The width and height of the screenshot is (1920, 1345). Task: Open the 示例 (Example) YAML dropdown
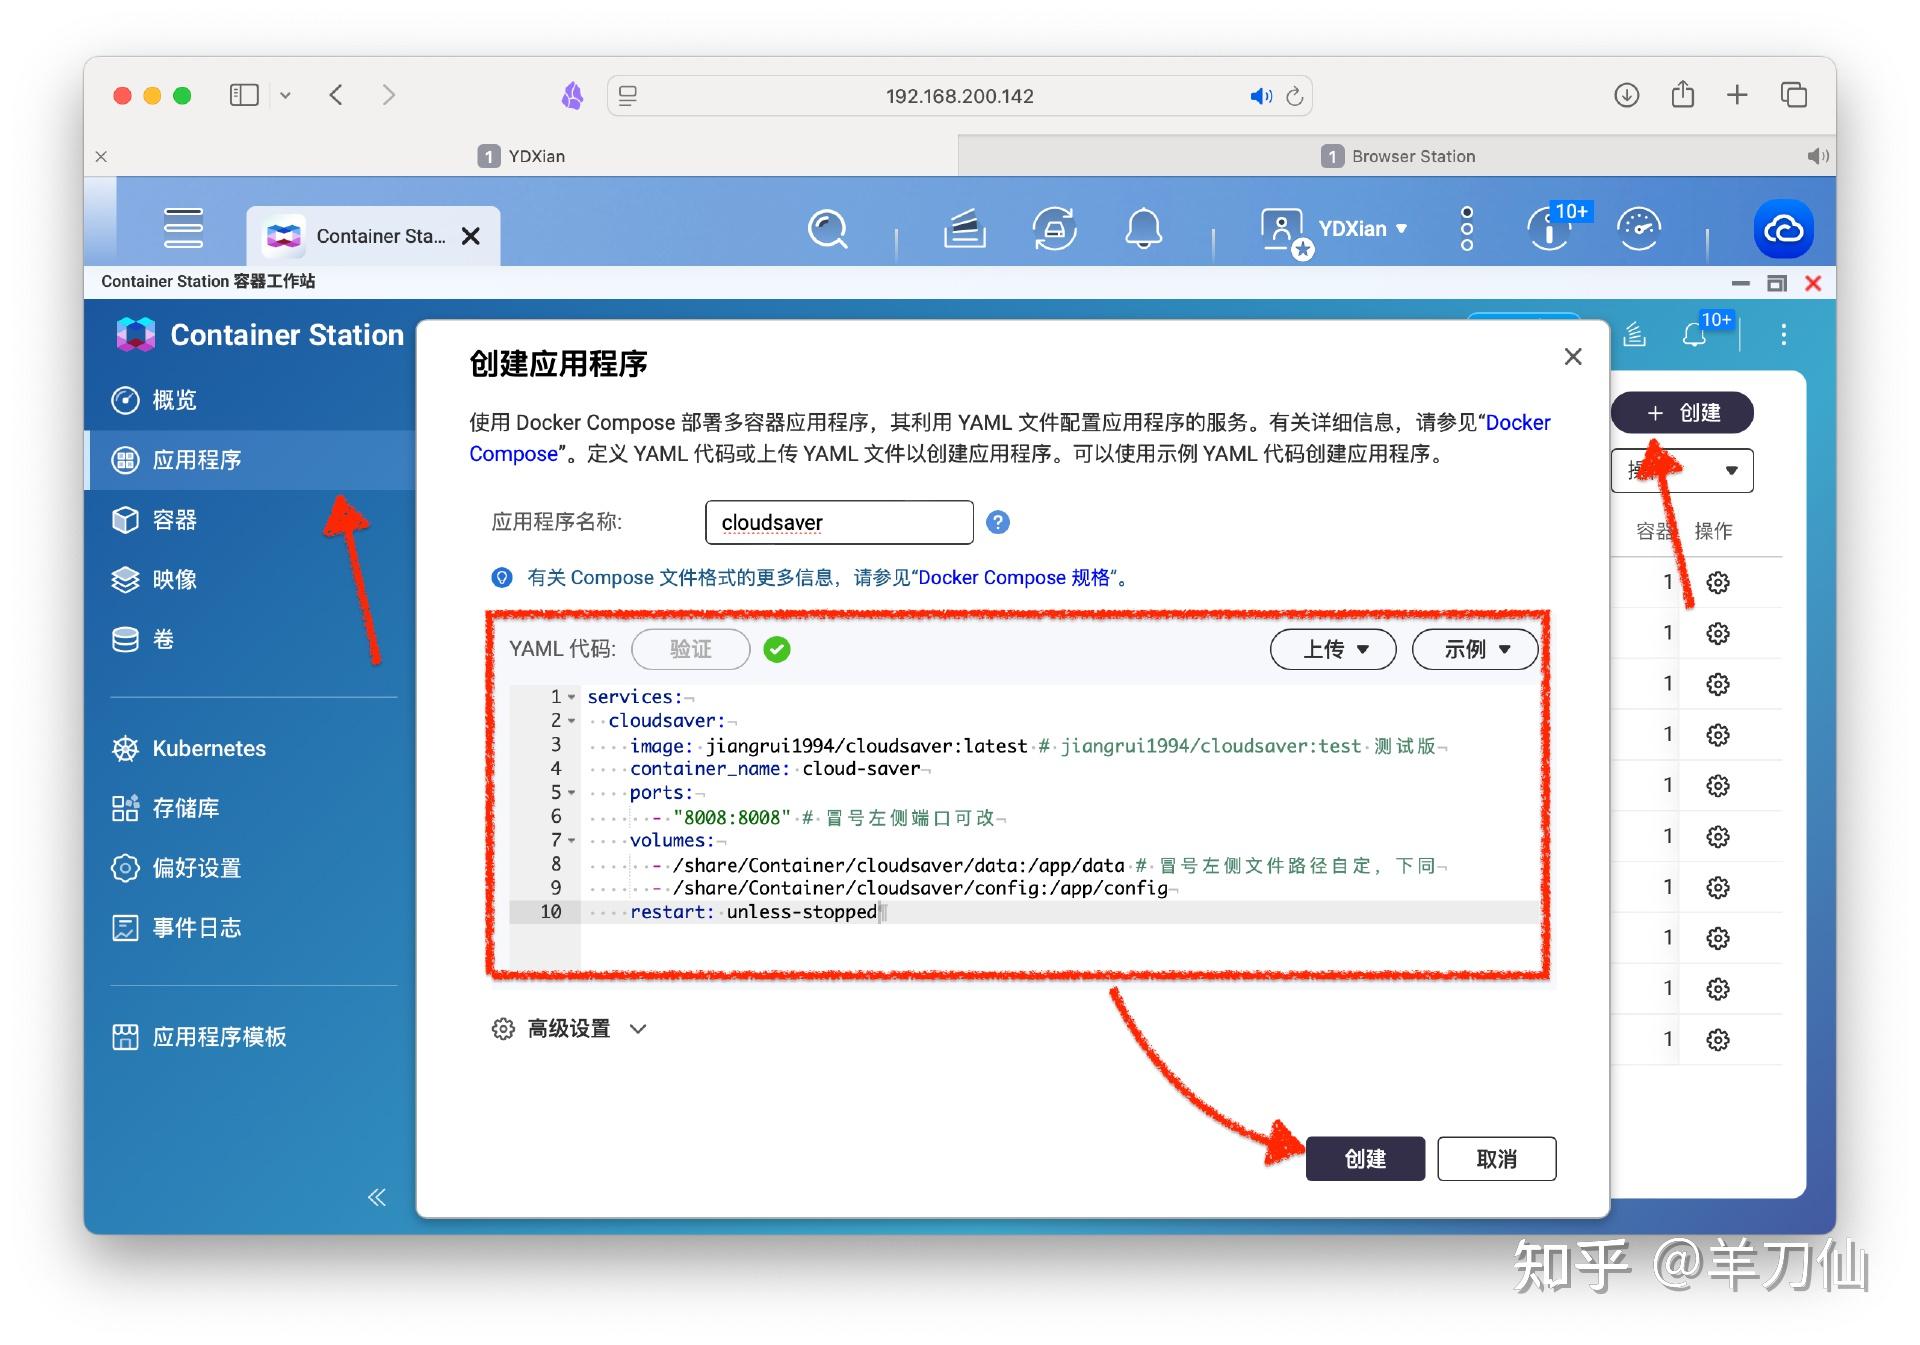1474,649
